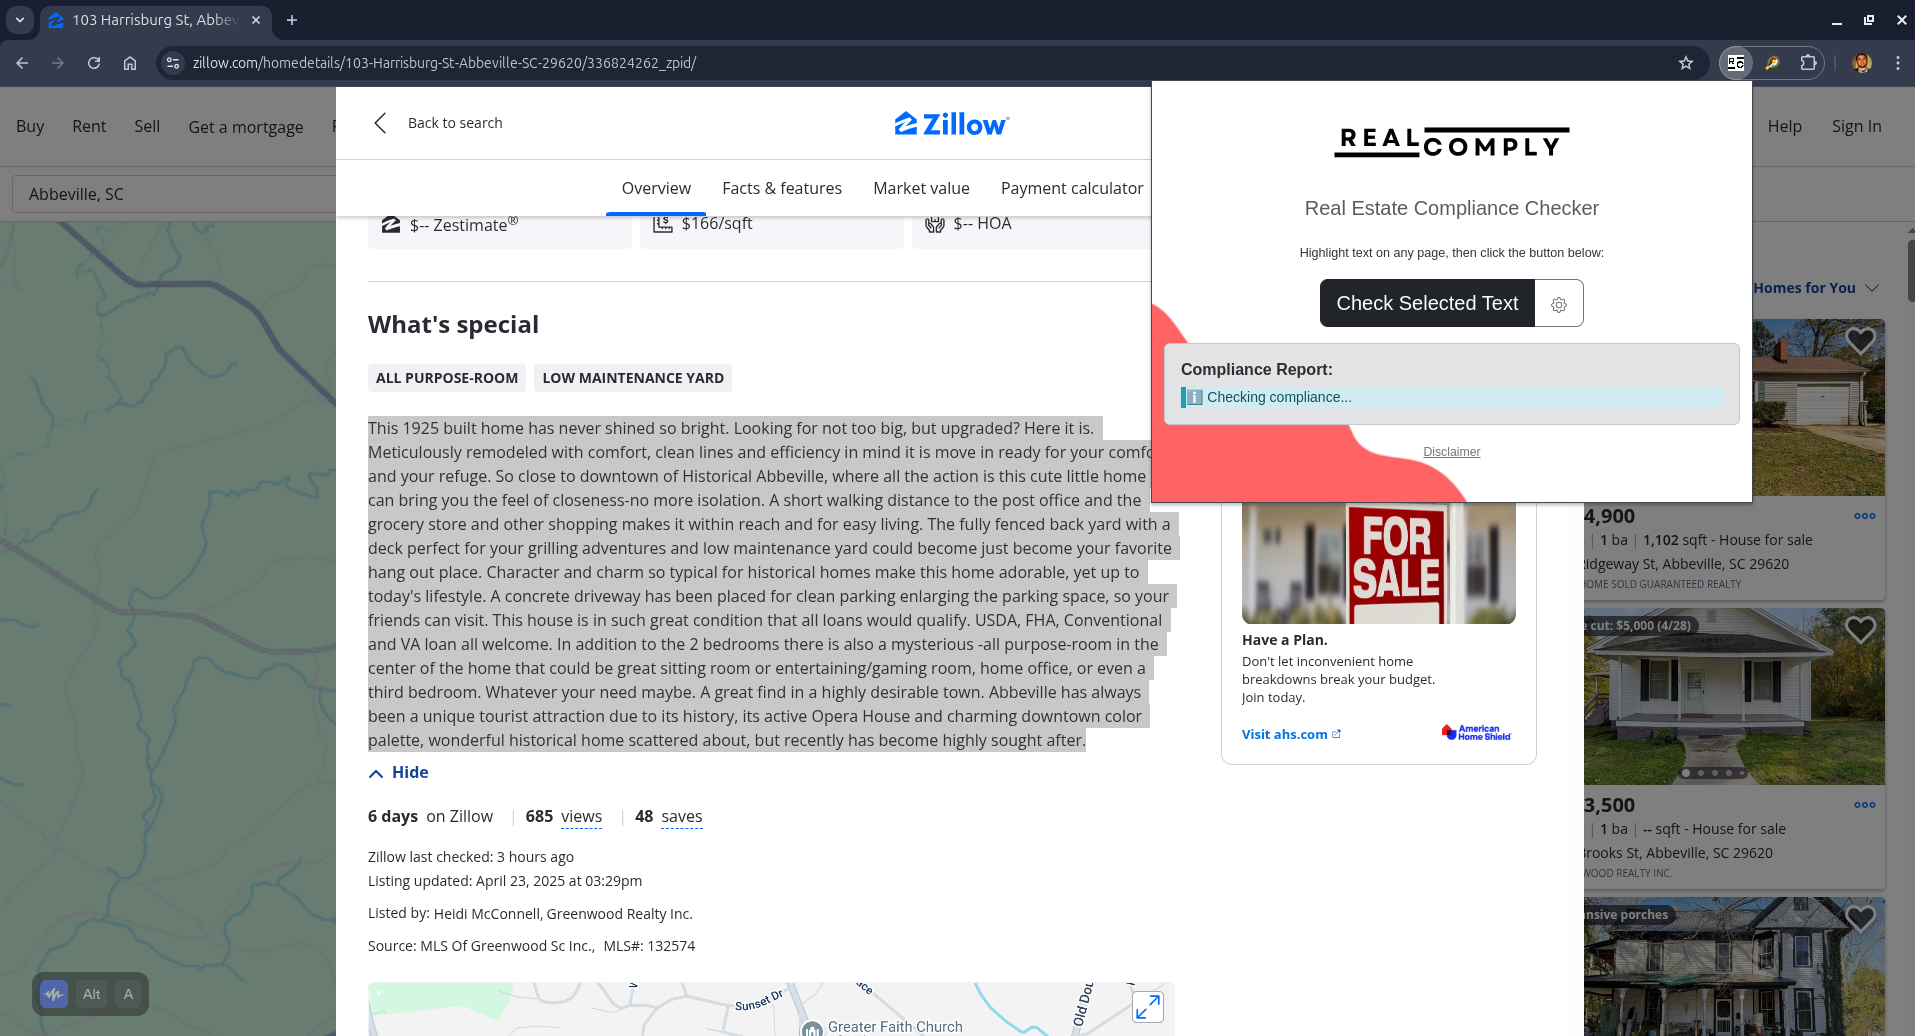Collapse description with Hide chevron
This screenshot has width=1915, height=1036.
click(x=398, y=772)
